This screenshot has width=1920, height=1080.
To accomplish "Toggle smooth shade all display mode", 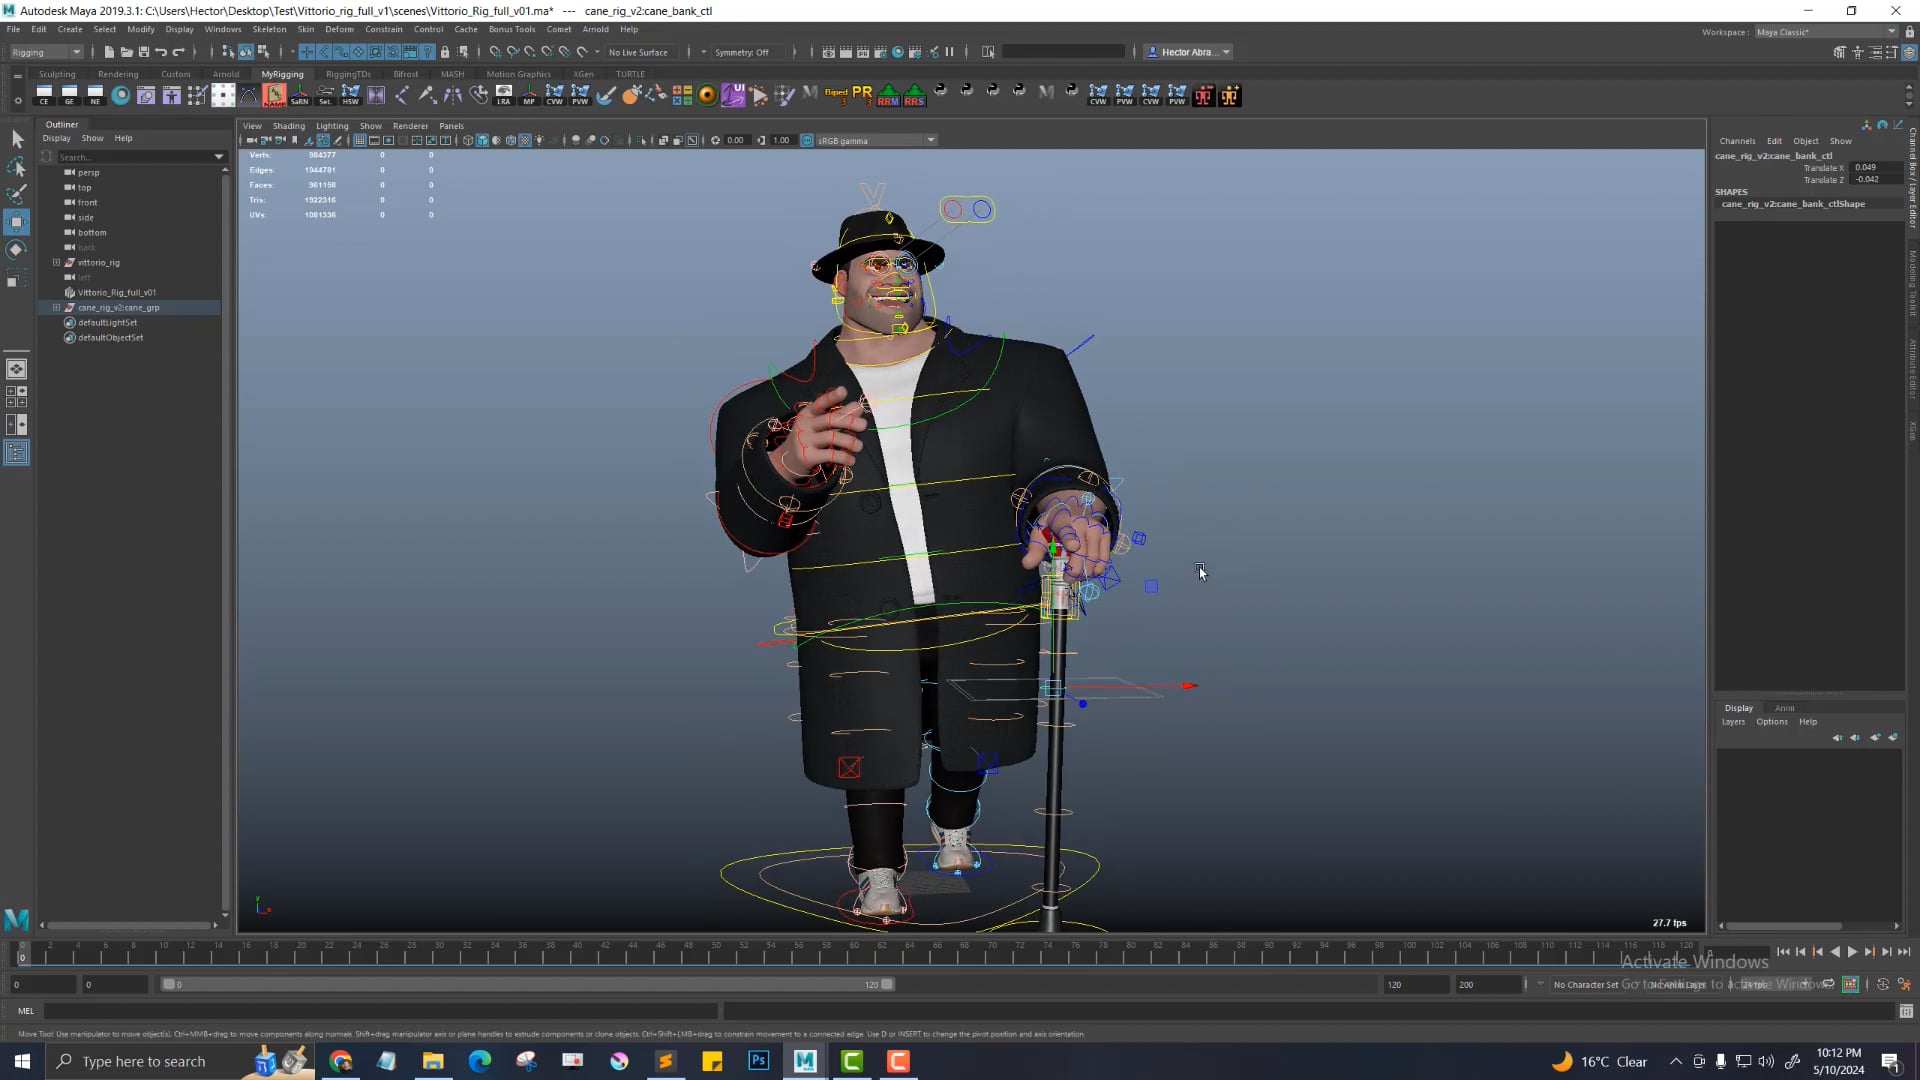I will tap(482, 141).
